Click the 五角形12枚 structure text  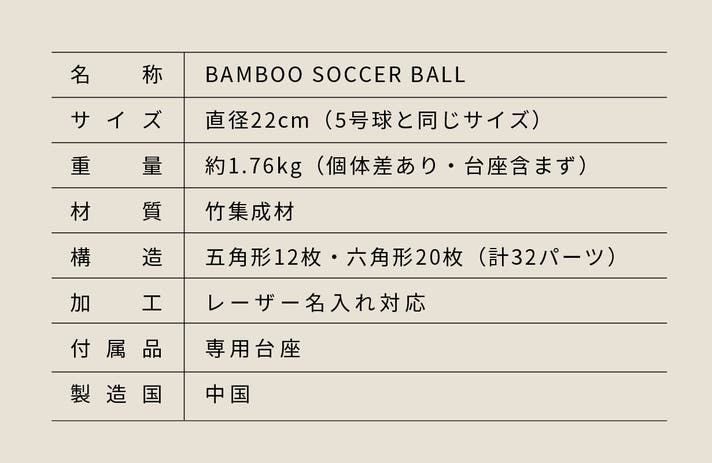[263, 257]
